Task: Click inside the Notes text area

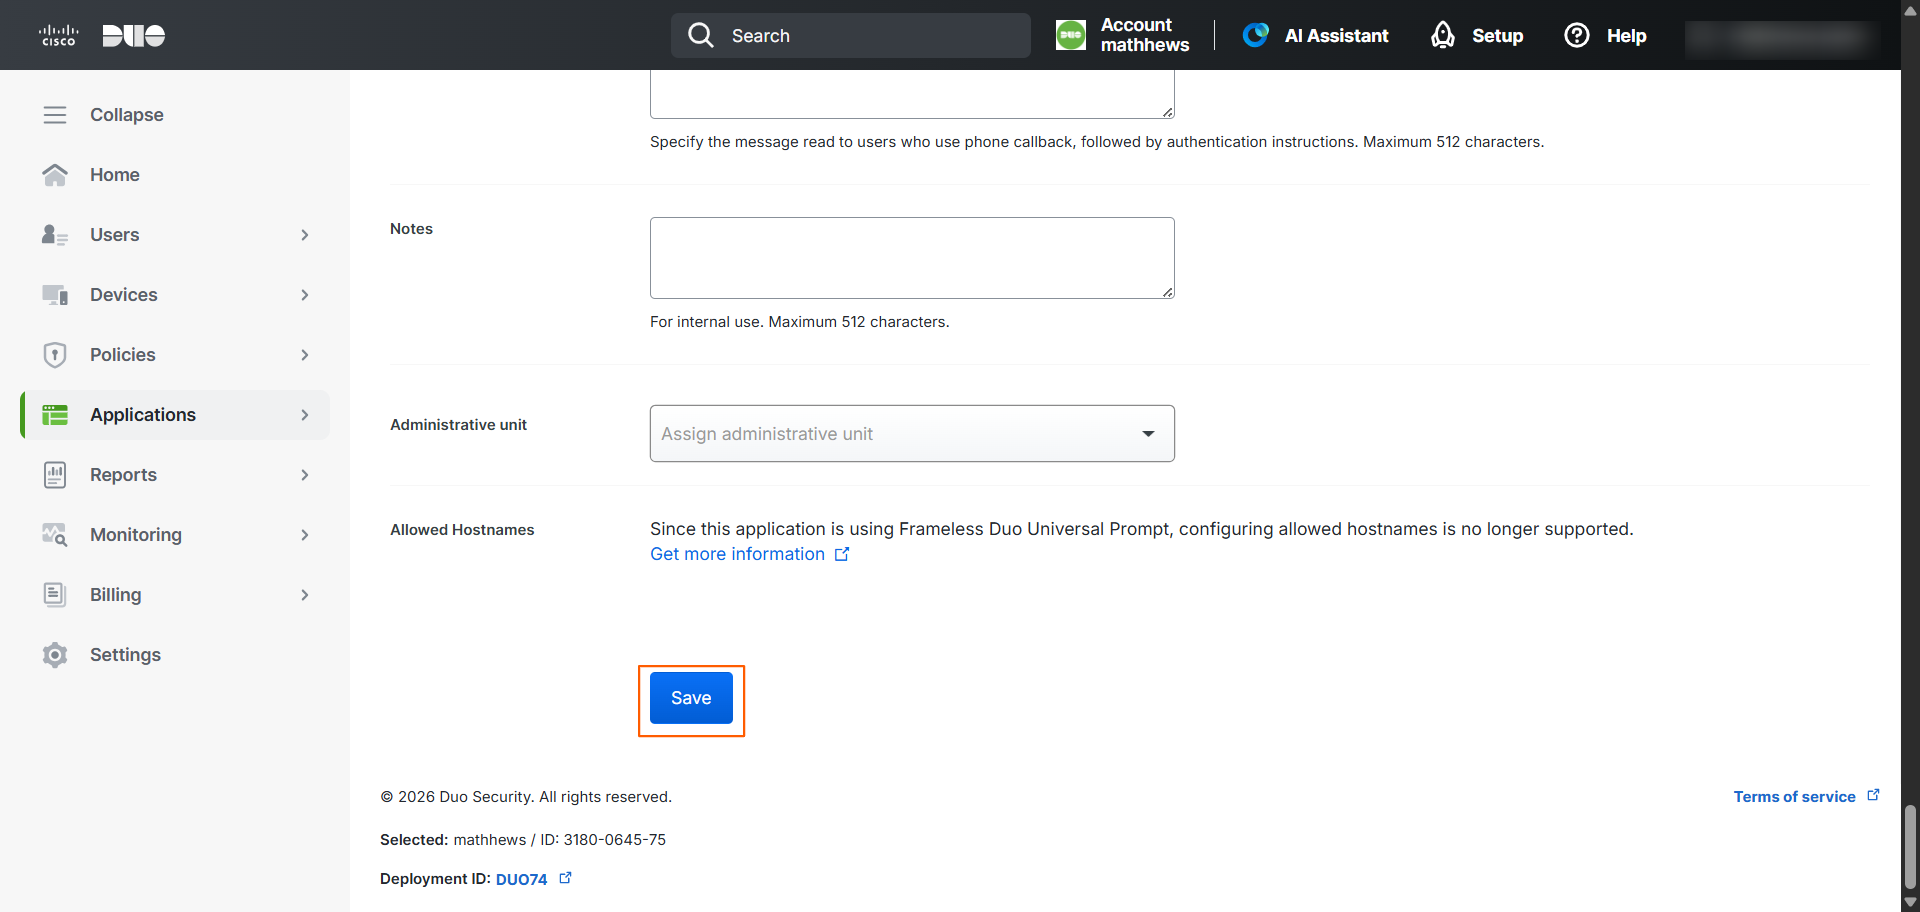Action: point(912,258)
